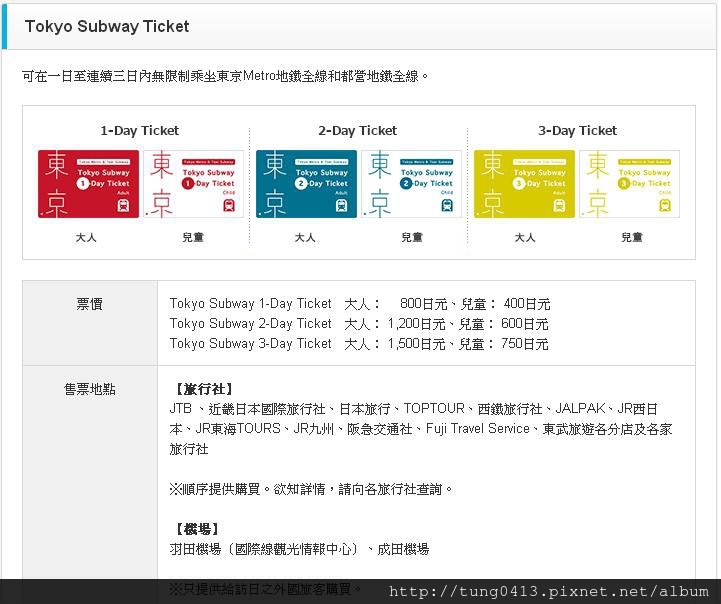Click the 【機場】 section heading
This screenshot has height=604, width=721.
point(196,529)
